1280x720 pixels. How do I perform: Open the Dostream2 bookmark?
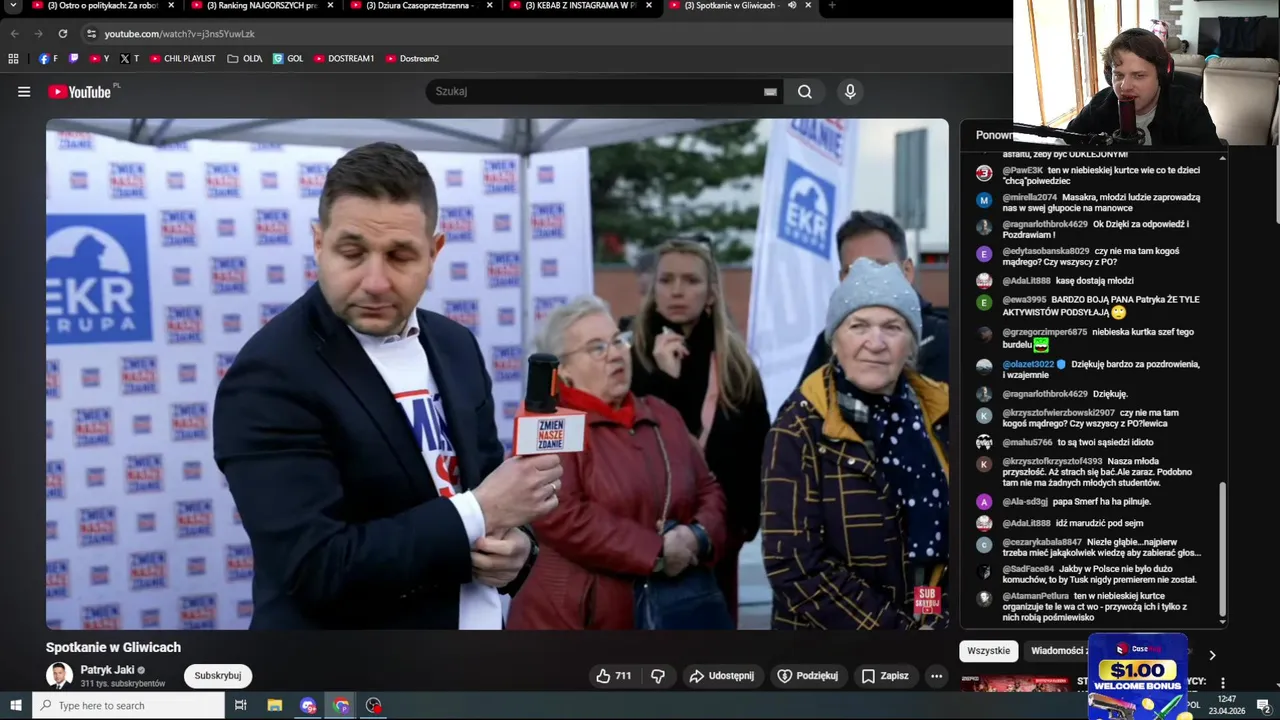412,59
